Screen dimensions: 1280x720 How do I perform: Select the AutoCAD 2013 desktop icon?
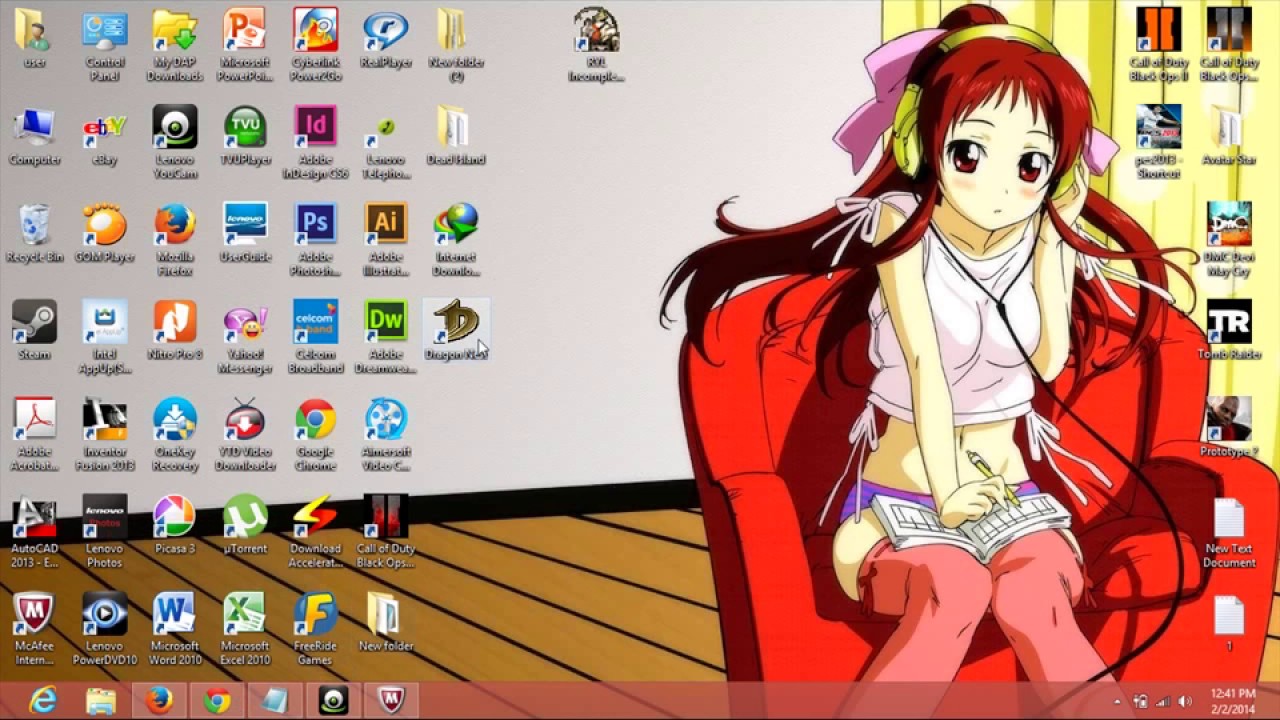tap(35, 532)
